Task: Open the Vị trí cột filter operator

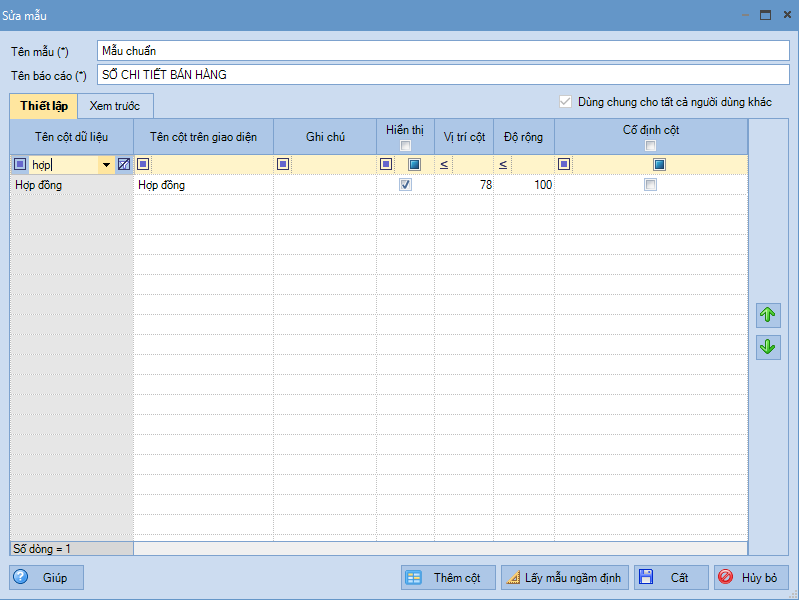Action: tap(443, 165)
